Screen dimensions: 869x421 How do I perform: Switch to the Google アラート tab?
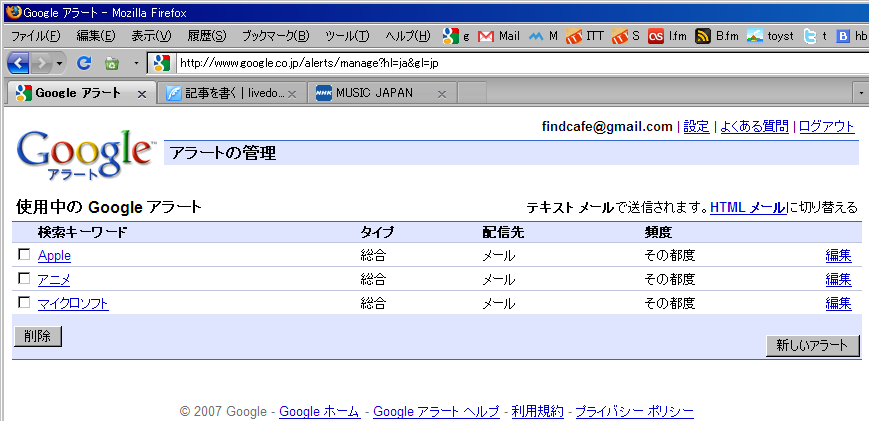(x=81, y=93)
